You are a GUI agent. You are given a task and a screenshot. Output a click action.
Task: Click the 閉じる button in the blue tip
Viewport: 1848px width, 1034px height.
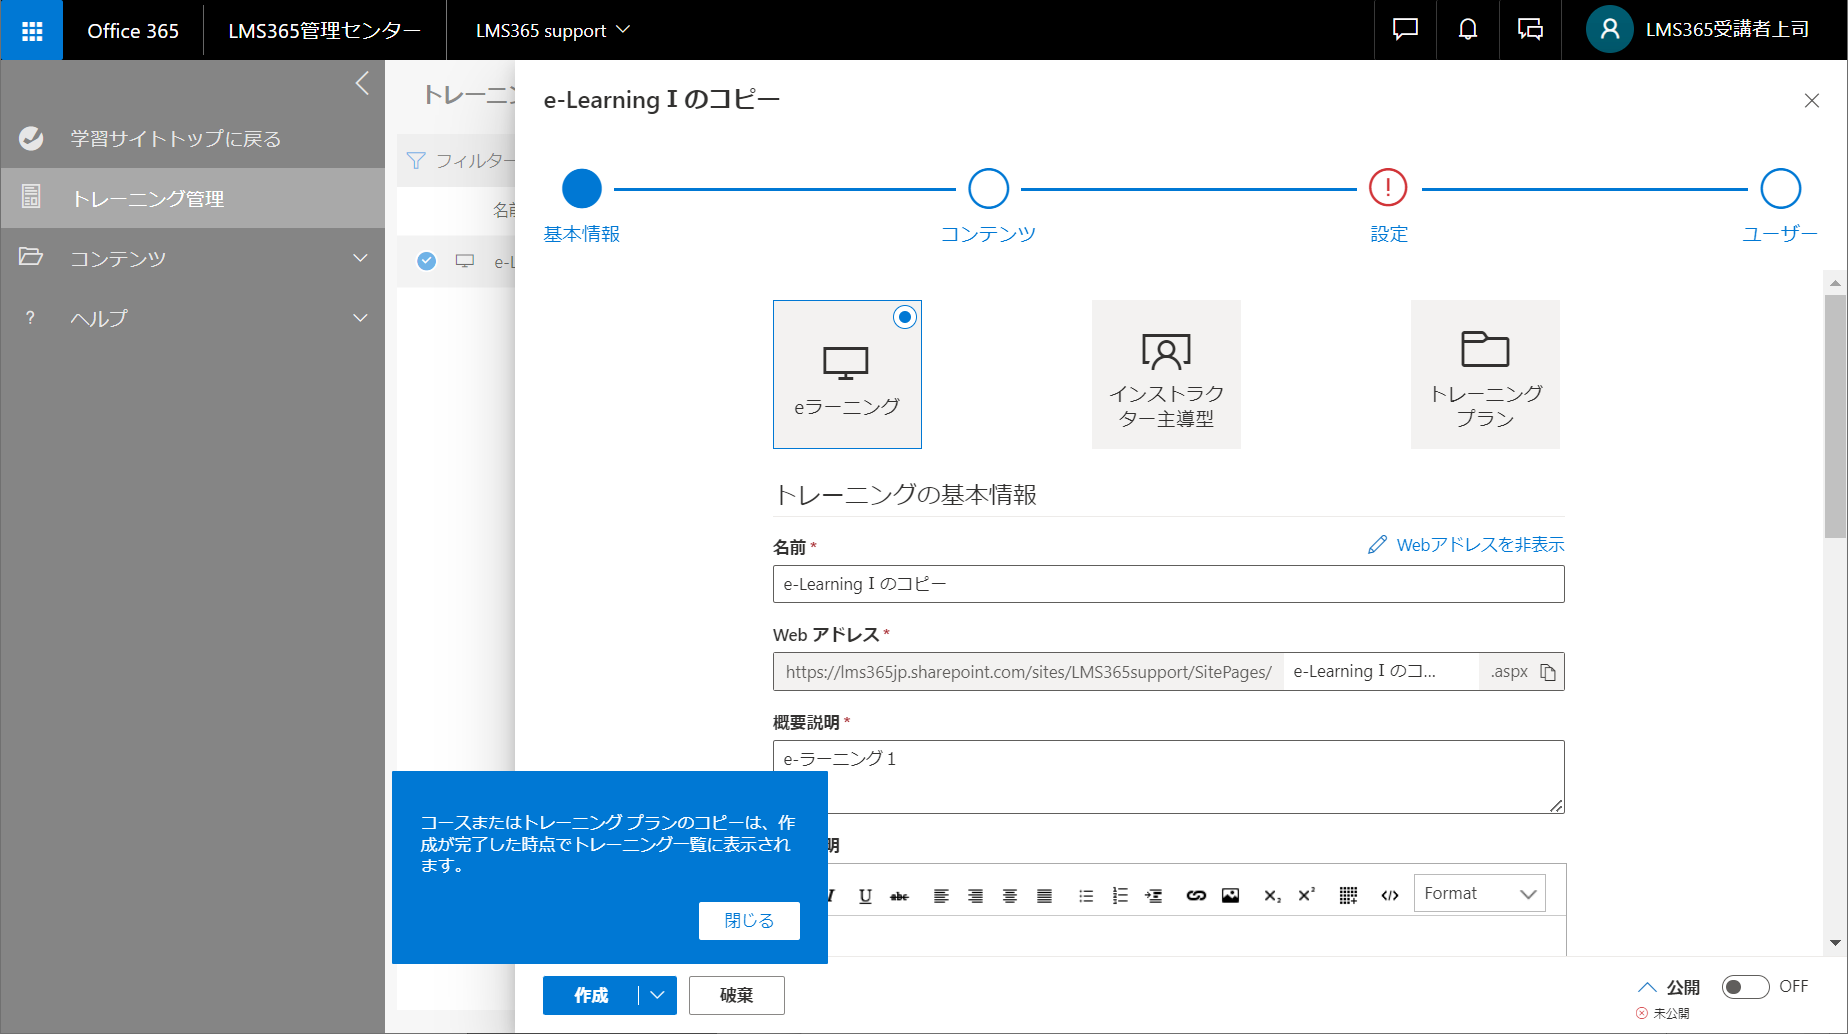(749, 921)
